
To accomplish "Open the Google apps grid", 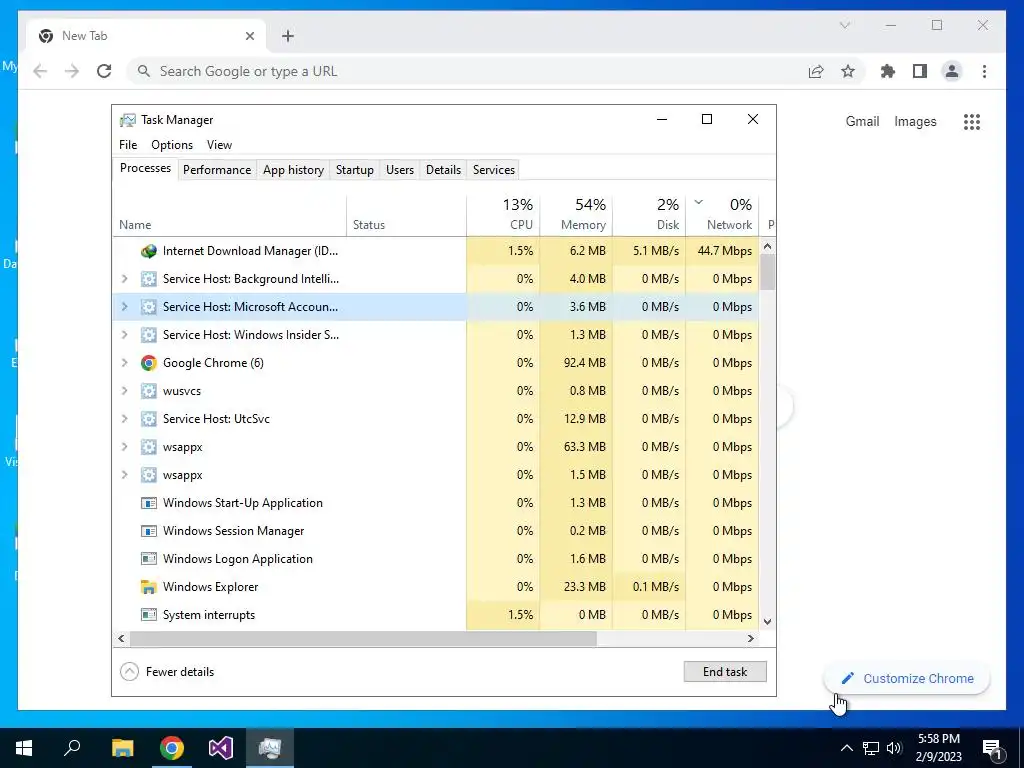I will tap(972, 121).
